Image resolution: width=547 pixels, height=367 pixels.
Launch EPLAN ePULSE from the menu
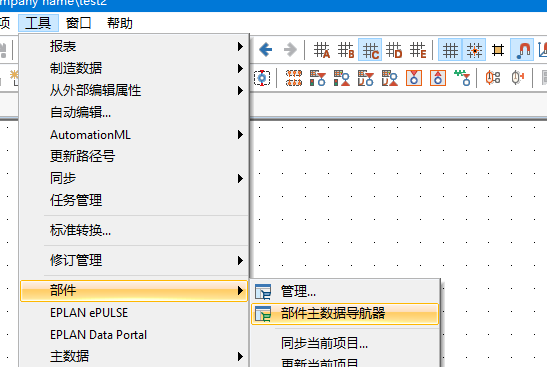click(x=134, y=313)
